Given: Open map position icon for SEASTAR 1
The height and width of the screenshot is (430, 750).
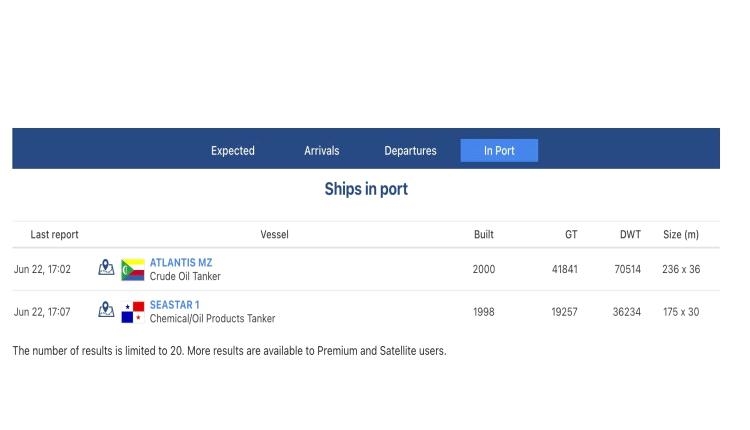Looking at the screenshot, I should 106,309.
